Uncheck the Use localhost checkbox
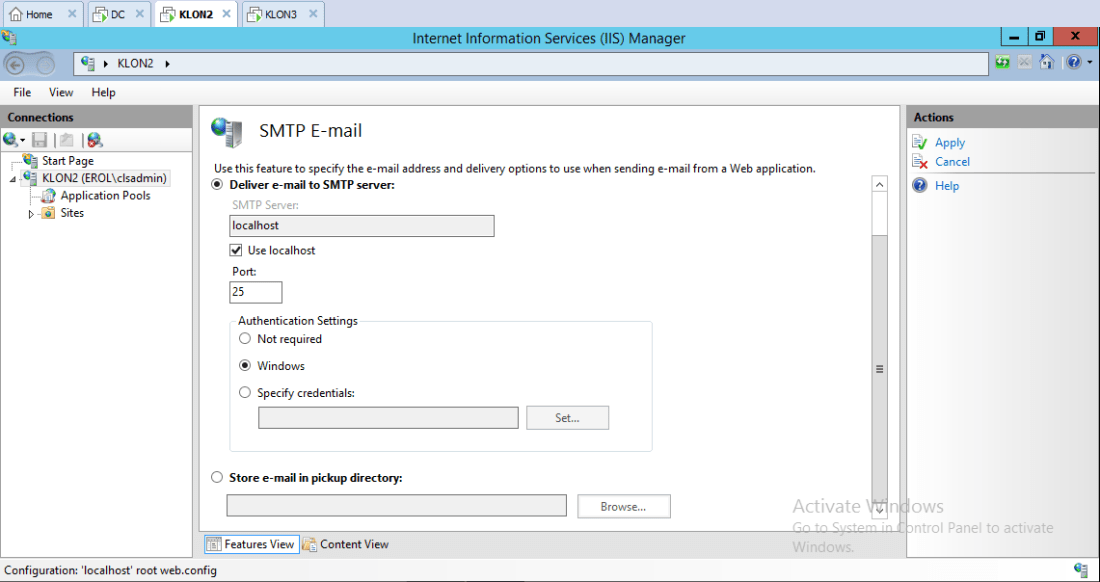 (x=236, y=250)
